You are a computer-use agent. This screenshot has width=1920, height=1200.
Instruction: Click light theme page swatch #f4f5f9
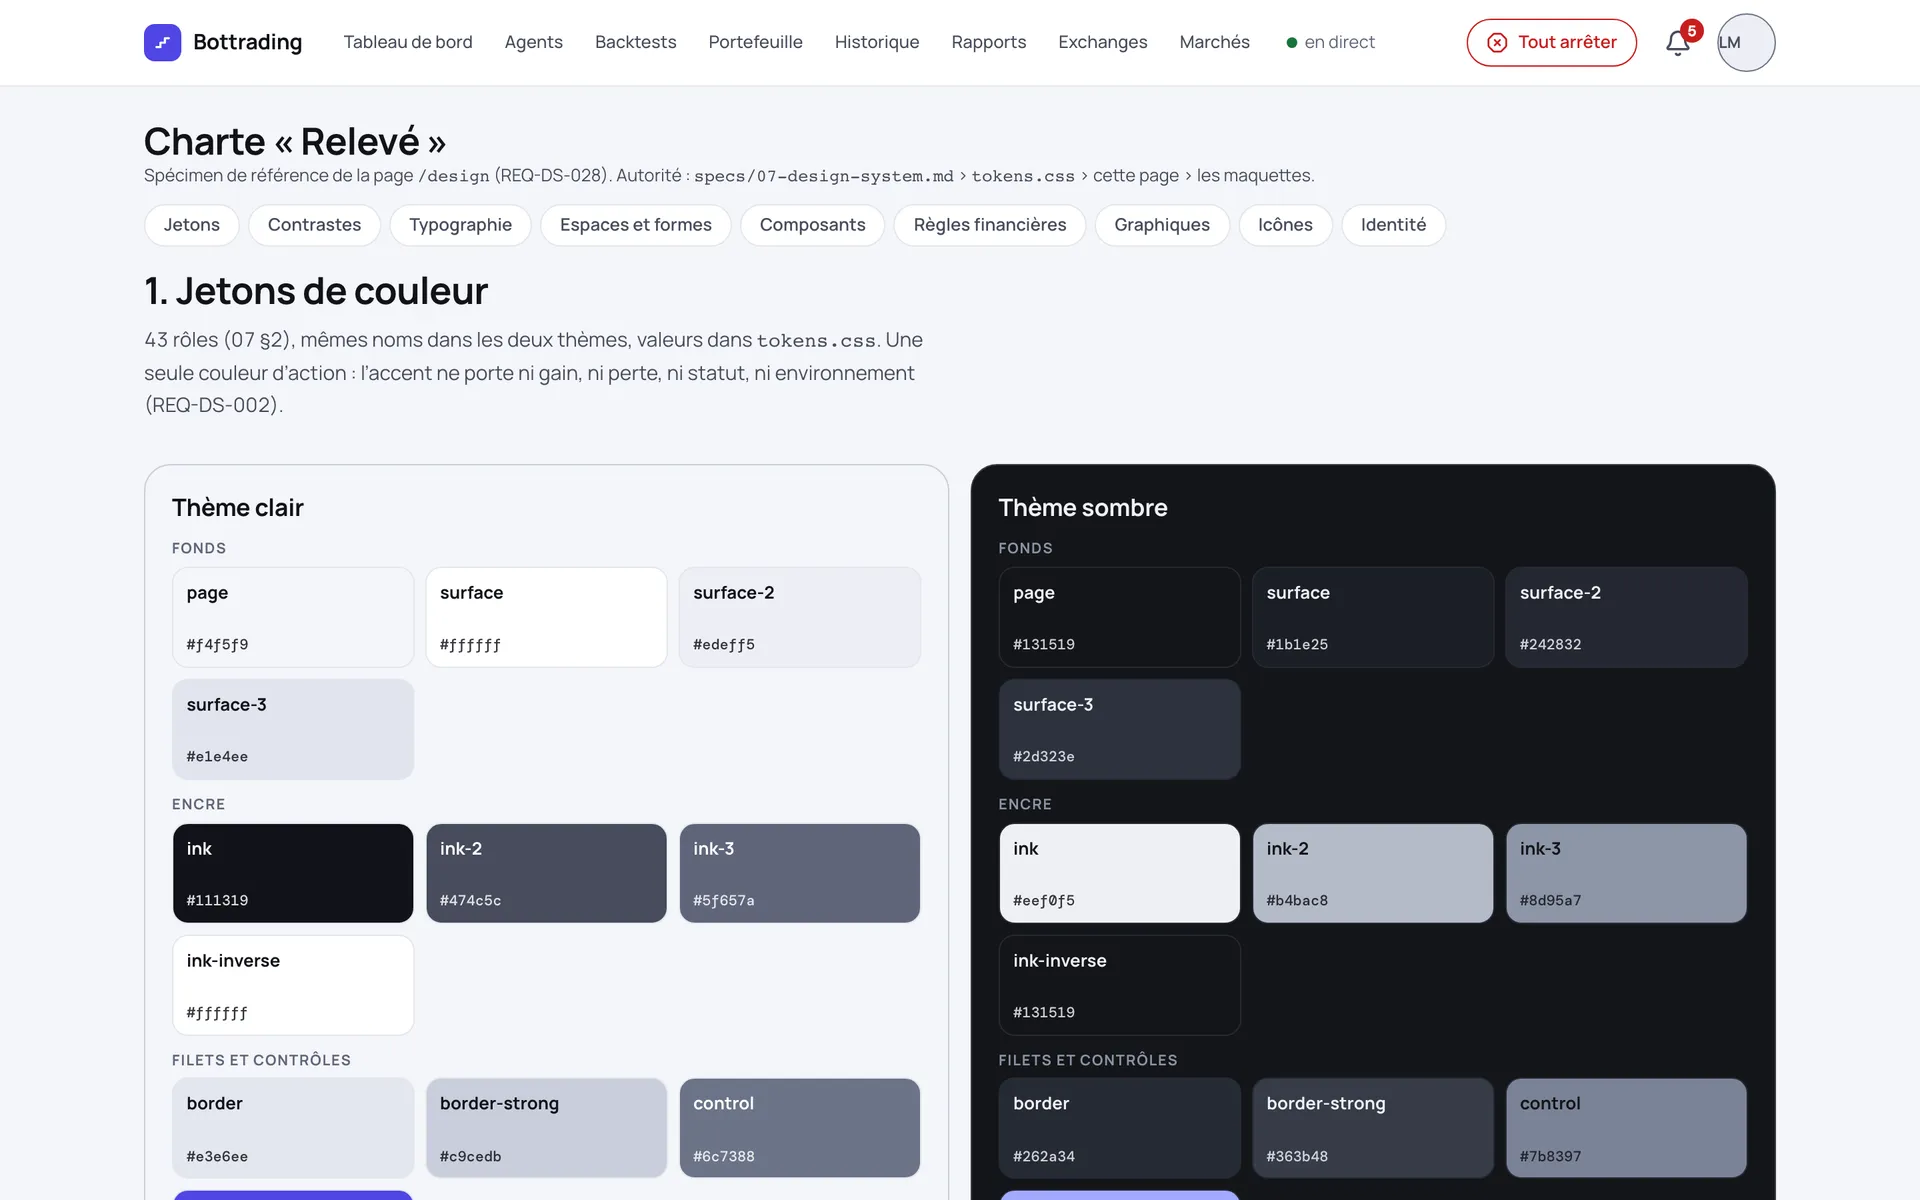[x=293, y=617]
